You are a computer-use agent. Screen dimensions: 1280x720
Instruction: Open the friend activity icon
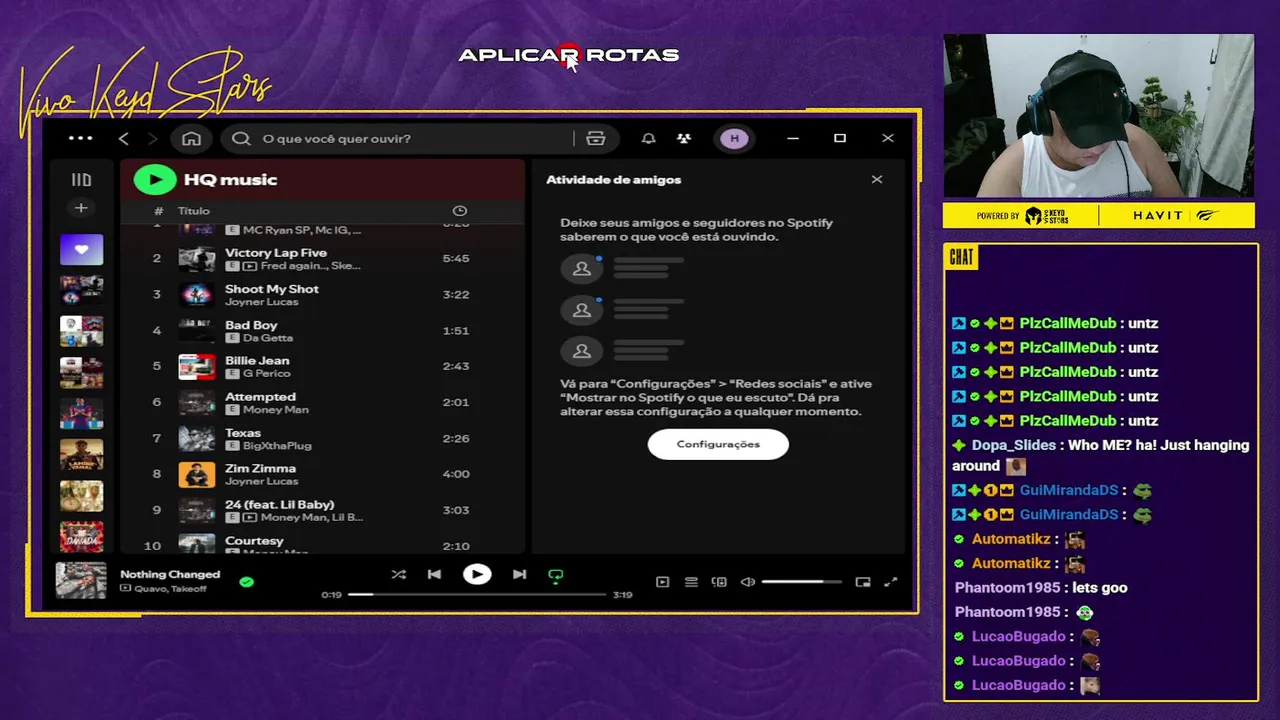684,138
